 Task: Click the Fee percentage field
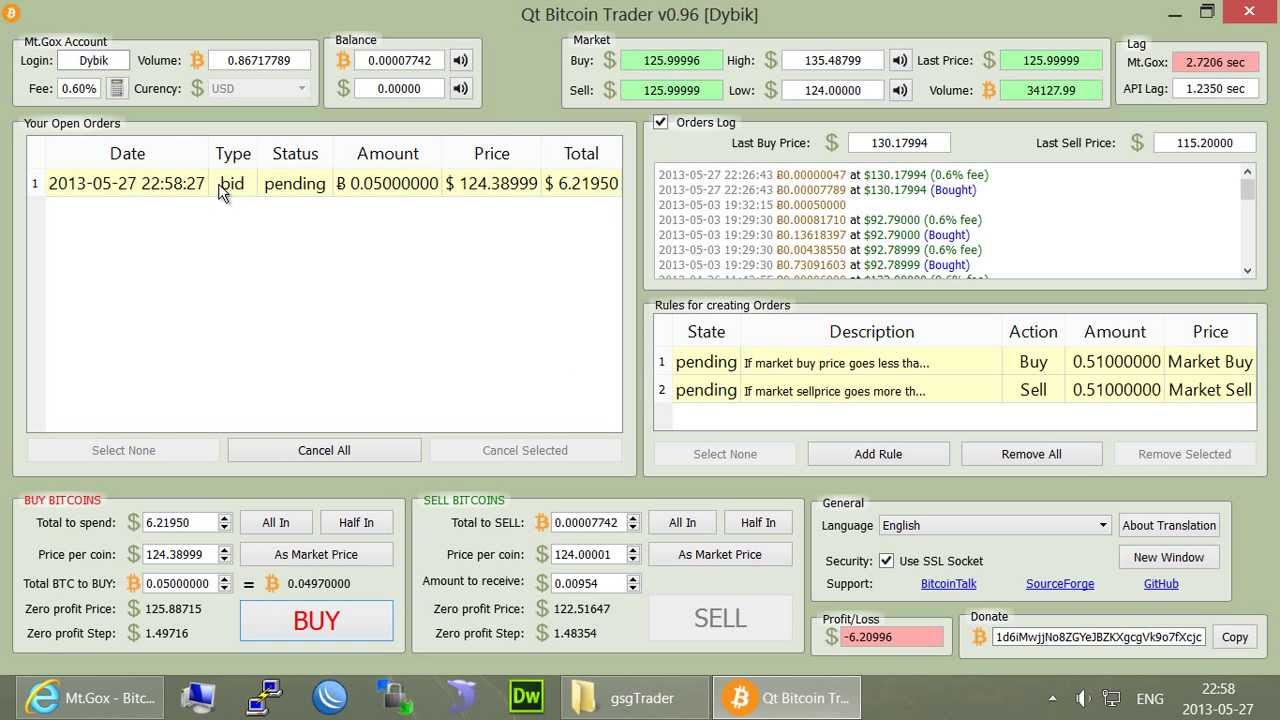pos(79,88)
